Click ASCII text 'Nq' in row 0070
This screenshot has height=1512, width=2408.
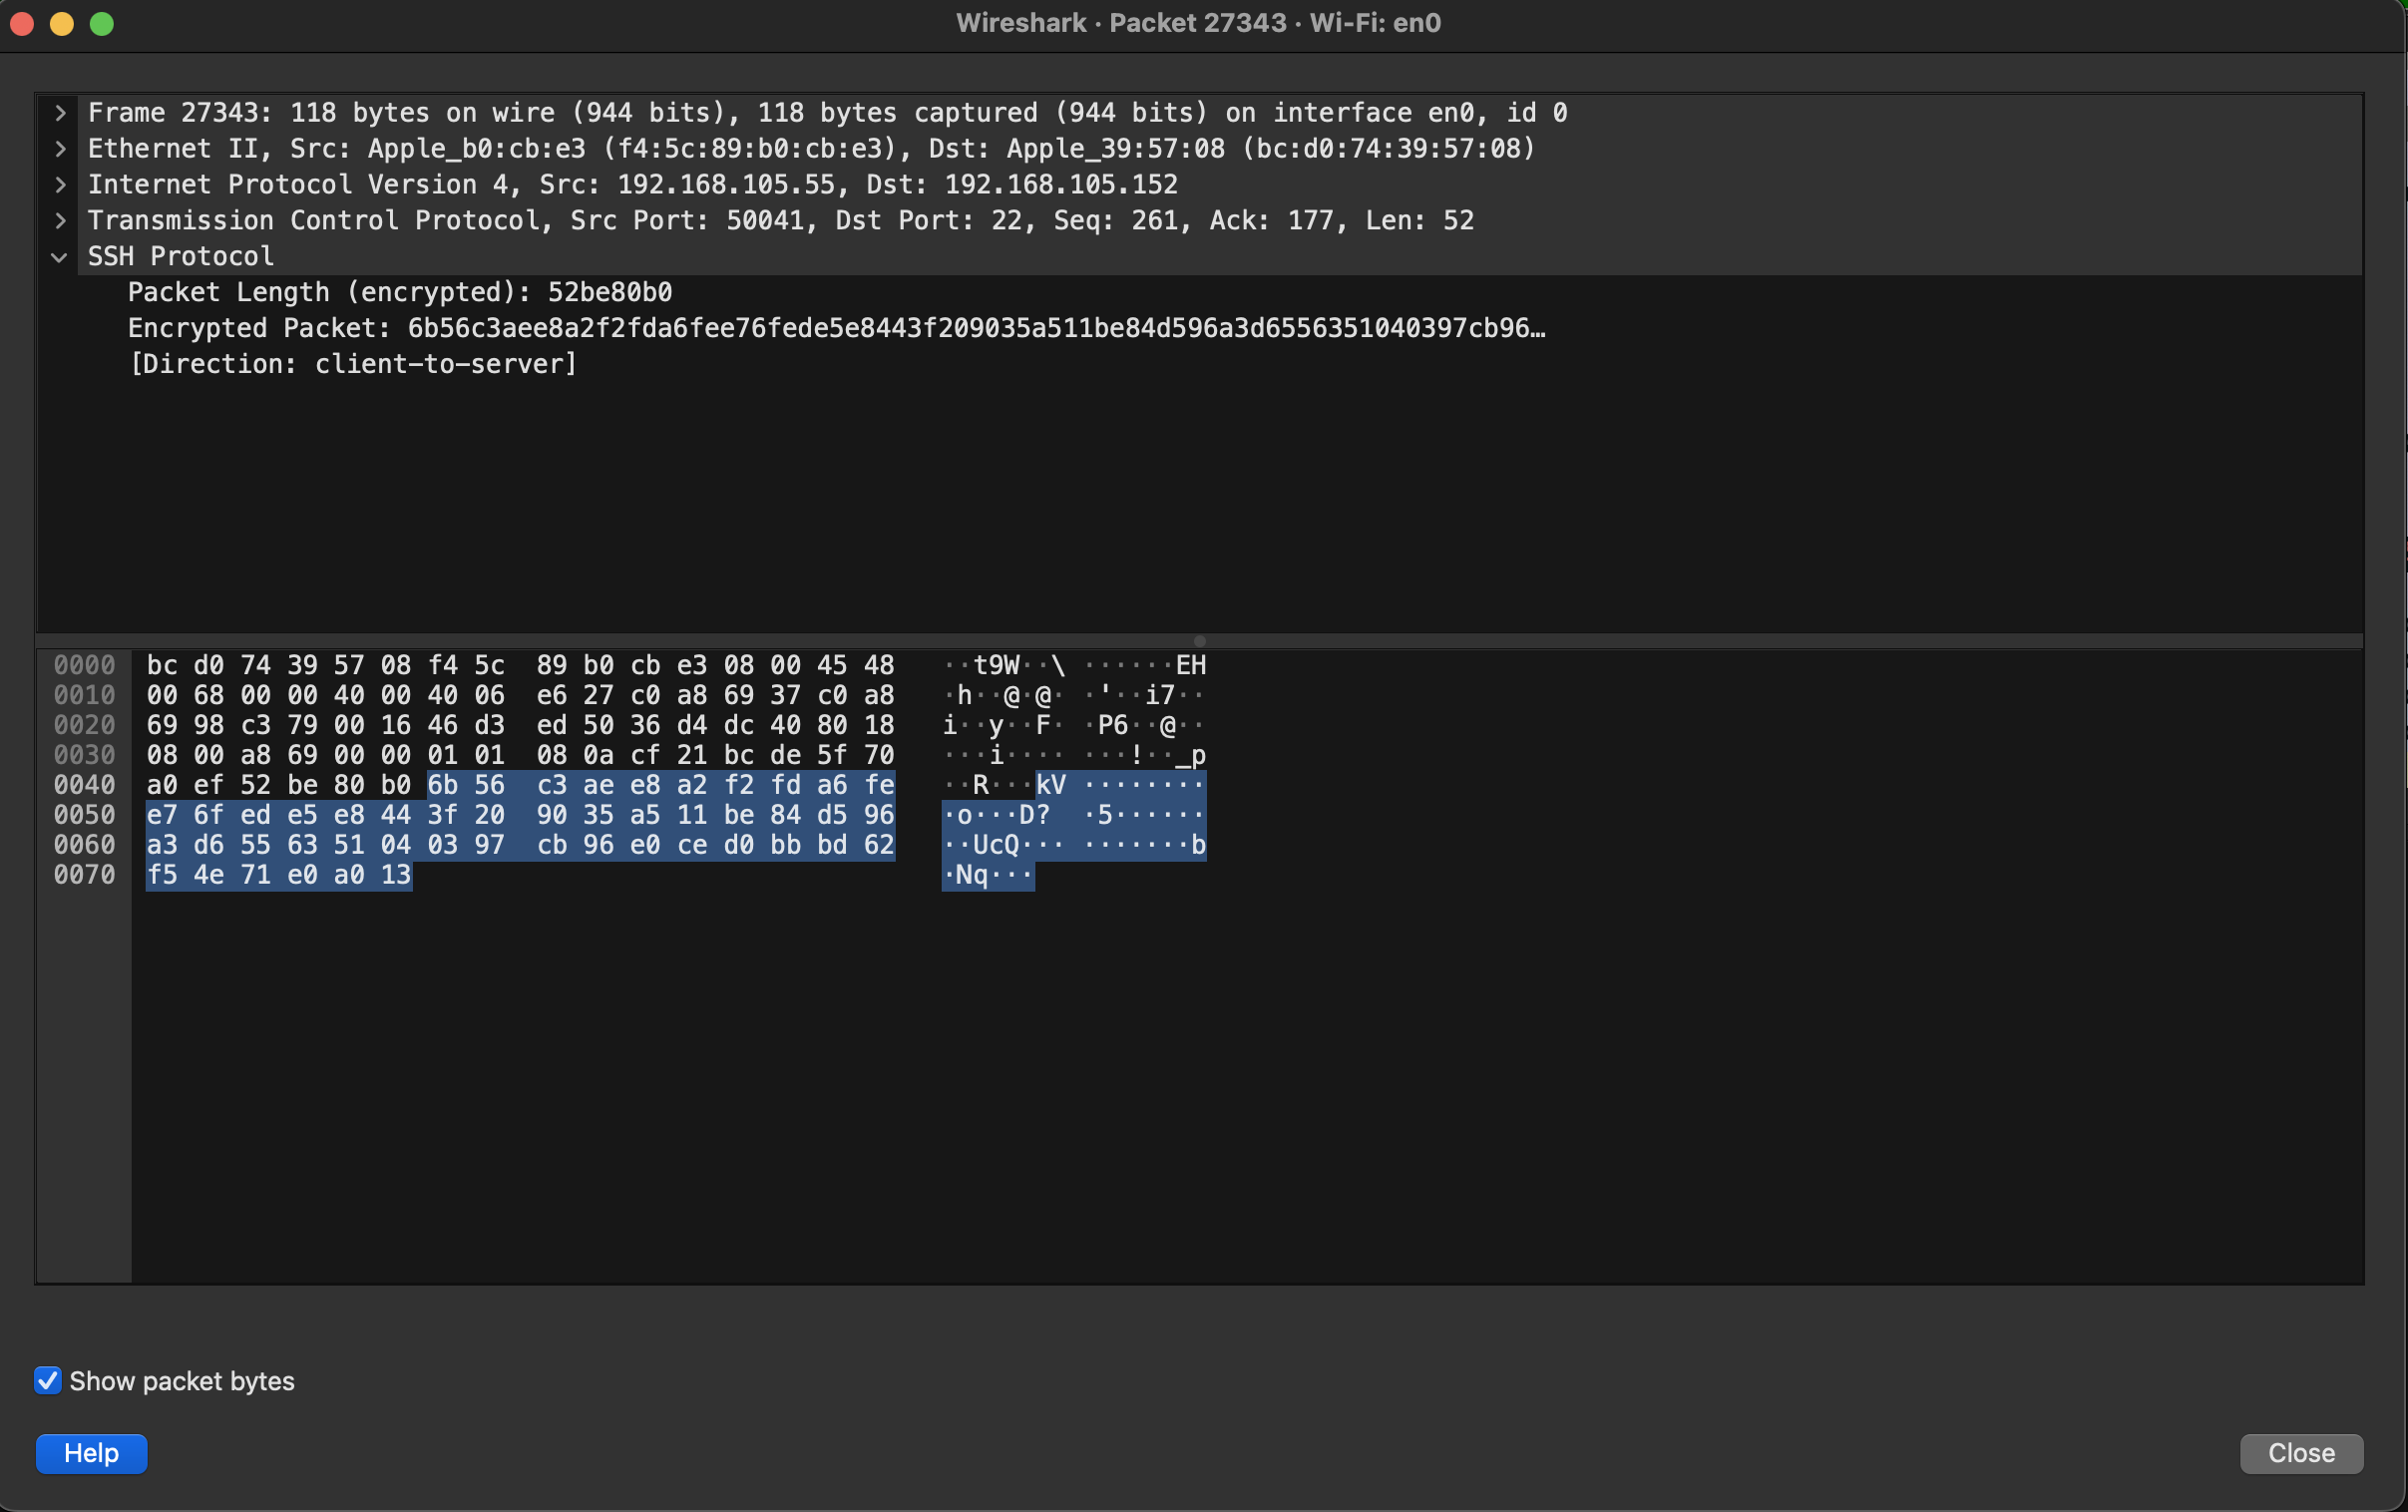coord(972,875)
